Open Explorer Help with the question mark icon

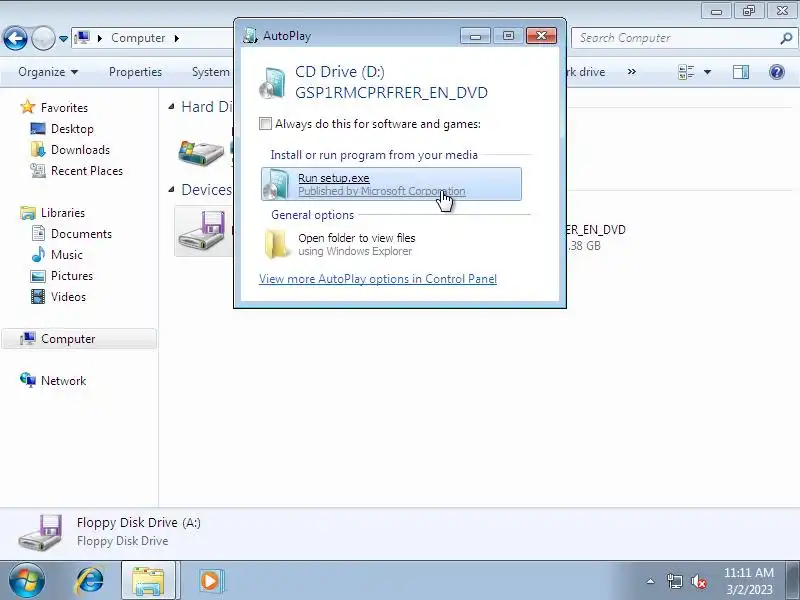click(x=777, y=72)
